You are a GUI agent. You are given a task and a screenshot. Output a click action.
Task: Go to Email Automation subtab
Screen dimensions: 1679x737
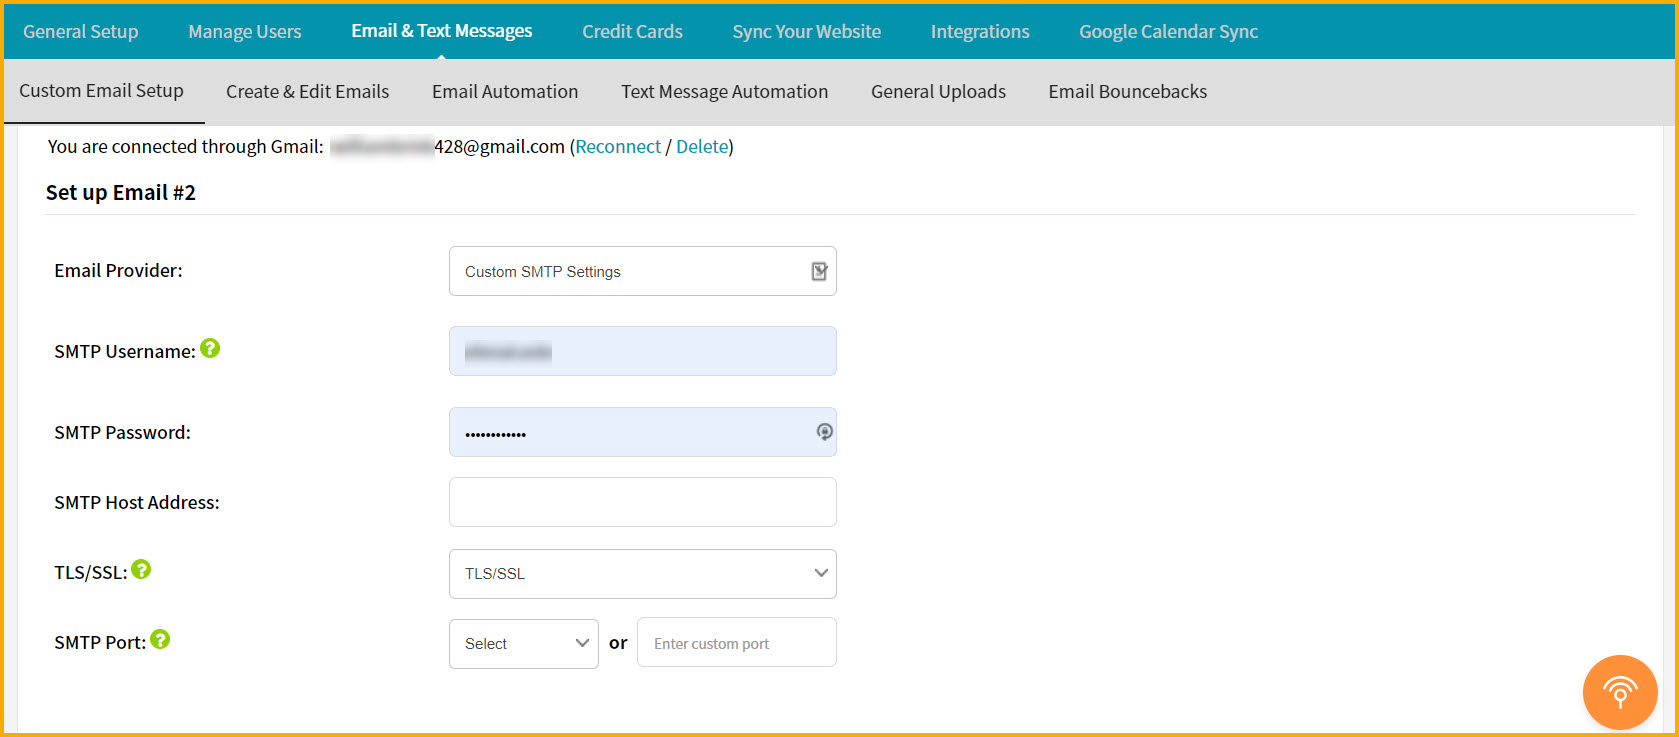click(x=505, y=92)
